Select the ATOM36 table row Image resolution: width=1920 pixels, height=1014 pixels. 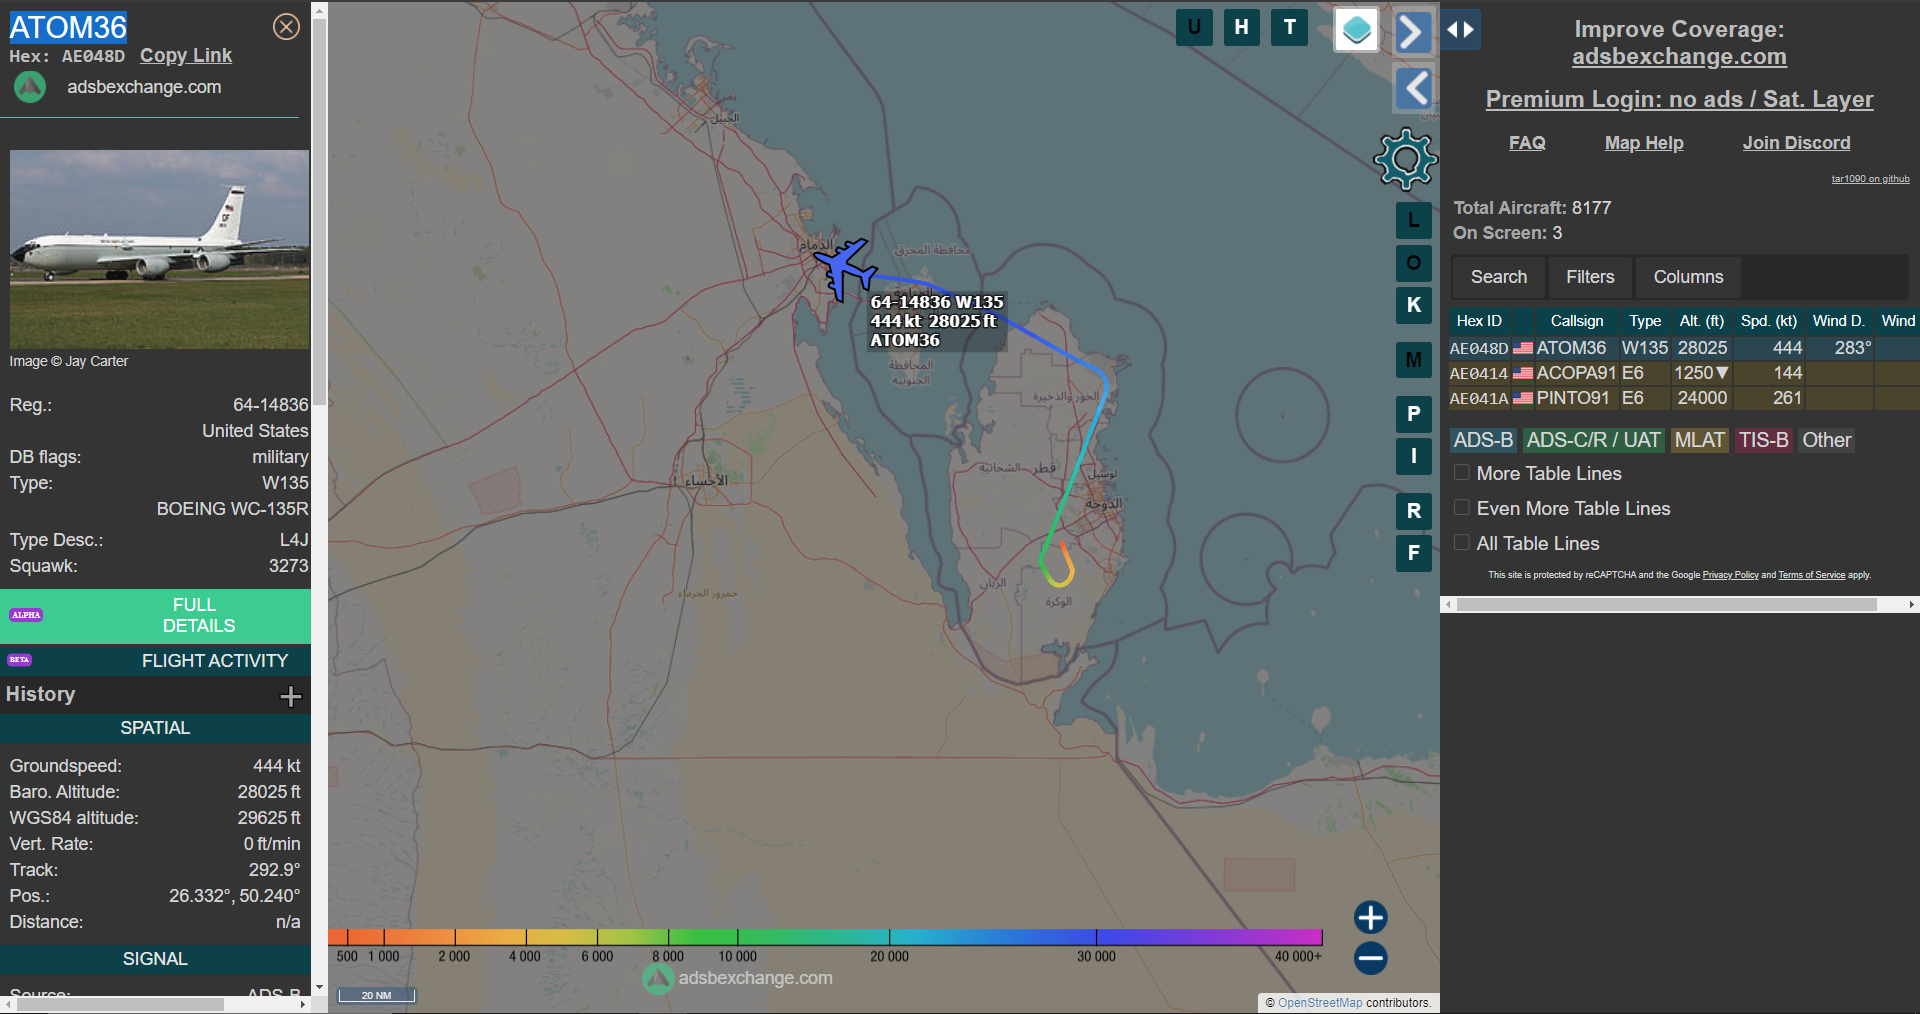coord(1684,348)
